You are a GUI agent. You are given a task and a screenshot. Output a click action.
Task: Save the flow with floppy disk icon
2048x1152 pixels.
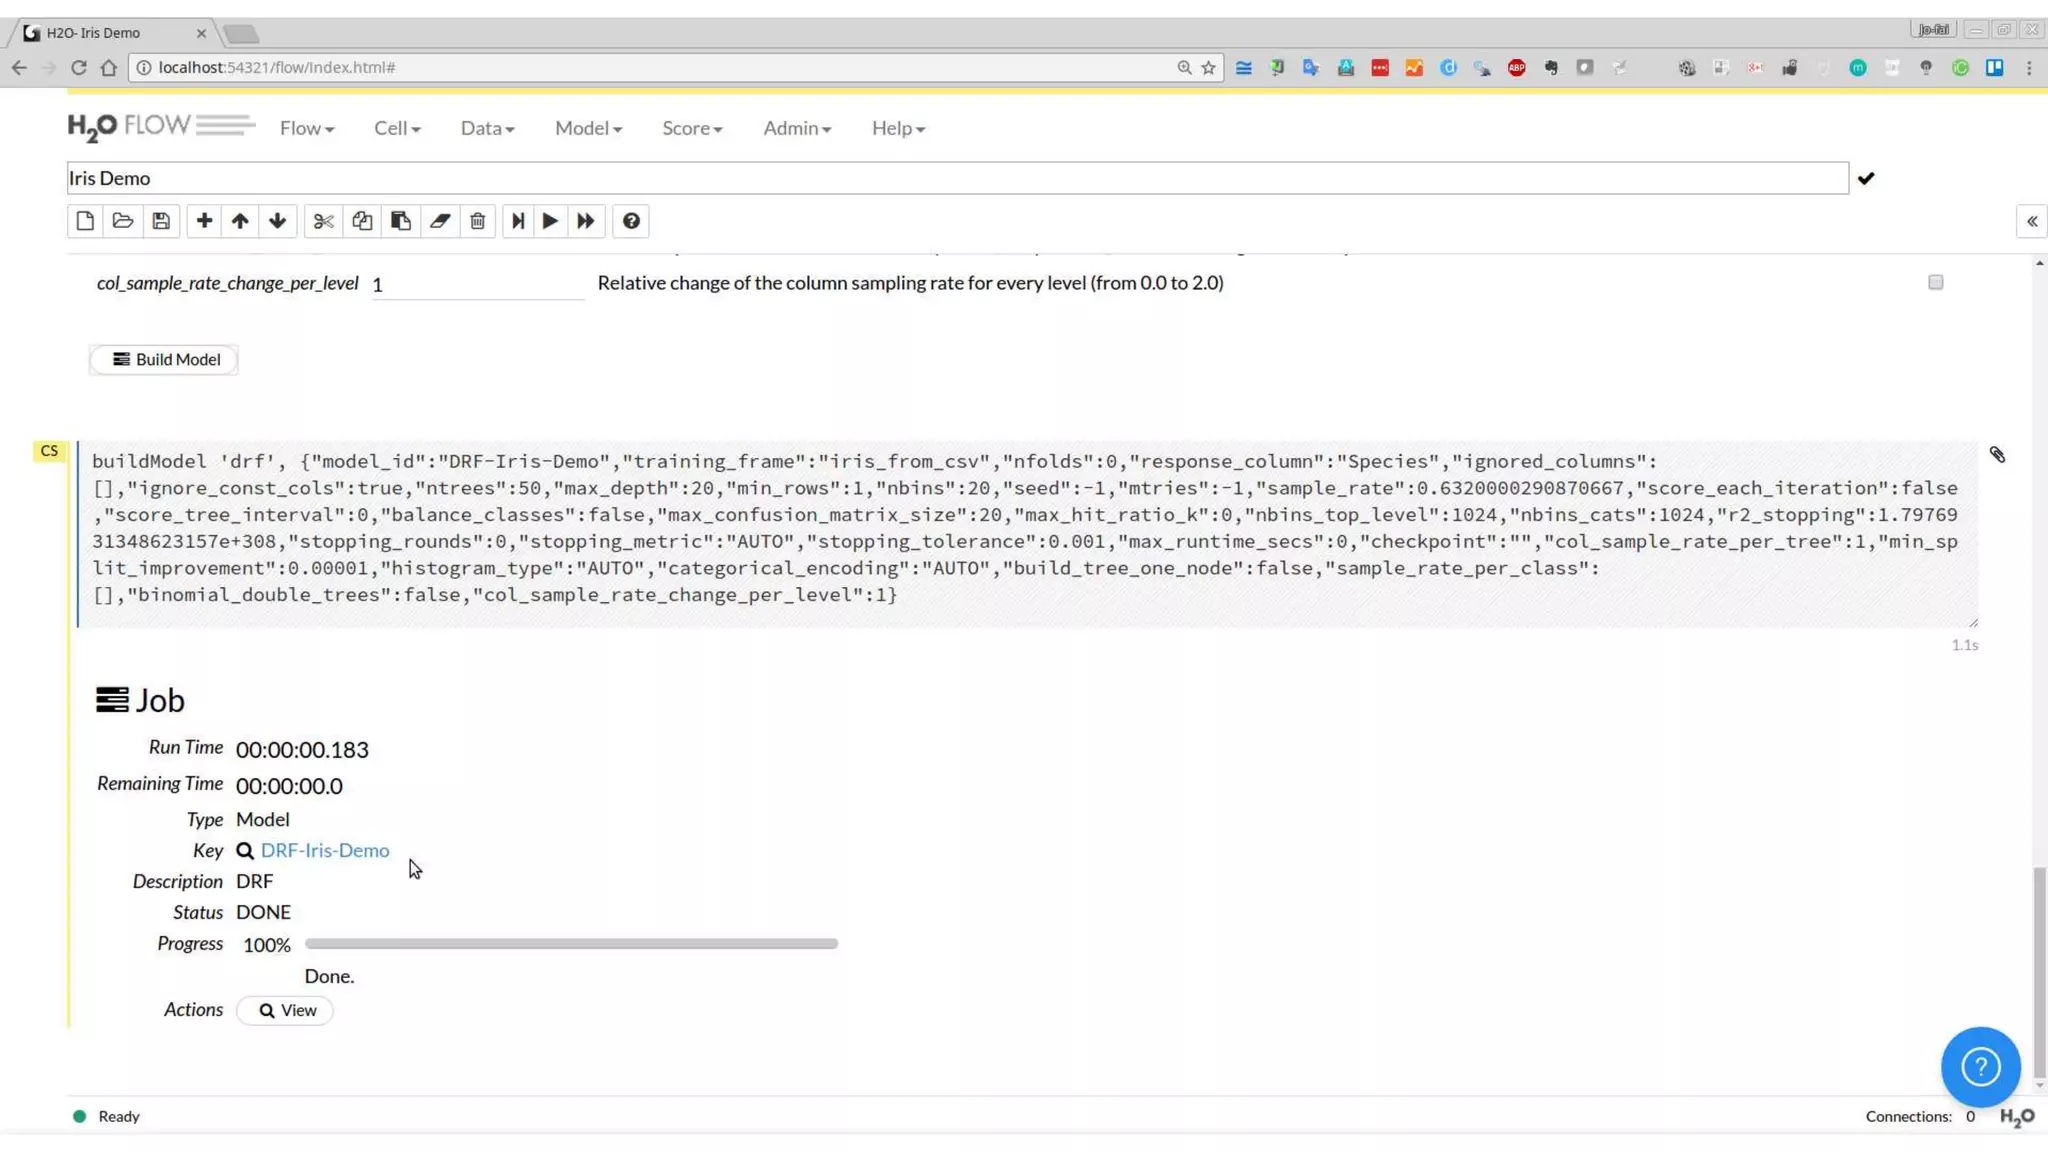click(161, 221)
